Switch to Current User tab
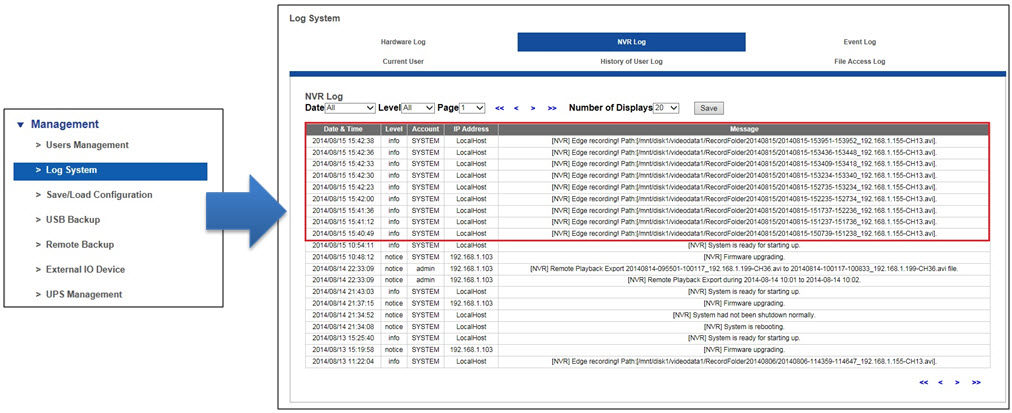Image resolution: width=1012 pixels, height=413 pixels. point(403,61)
